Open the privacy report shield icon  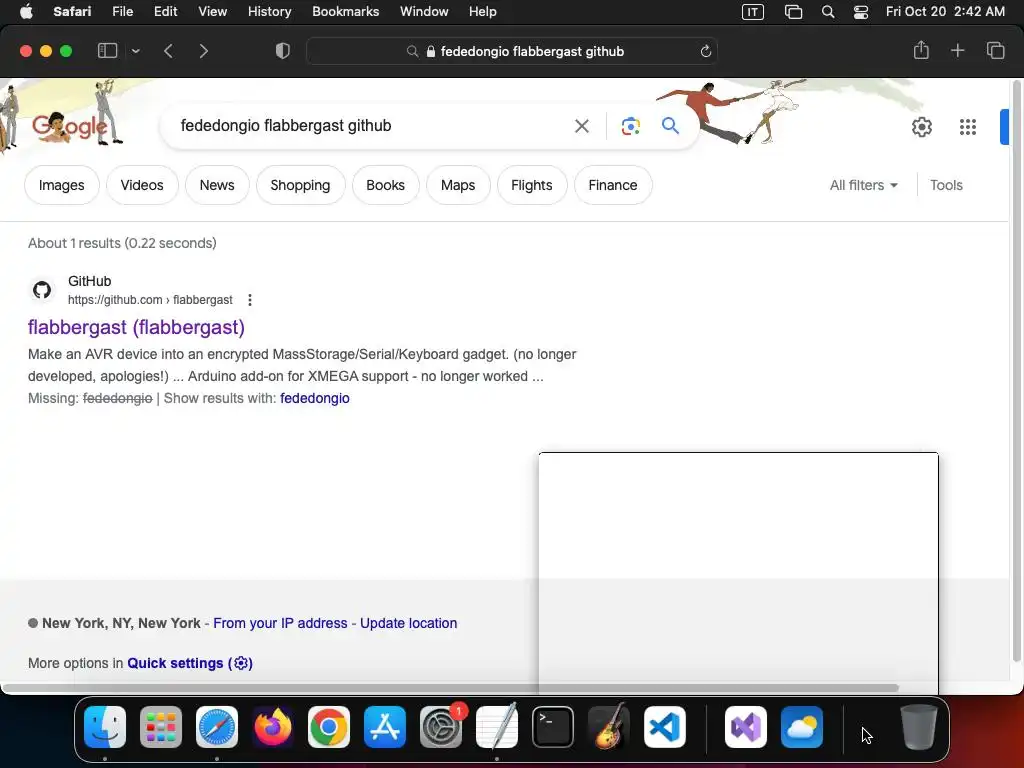pos(283,51)
